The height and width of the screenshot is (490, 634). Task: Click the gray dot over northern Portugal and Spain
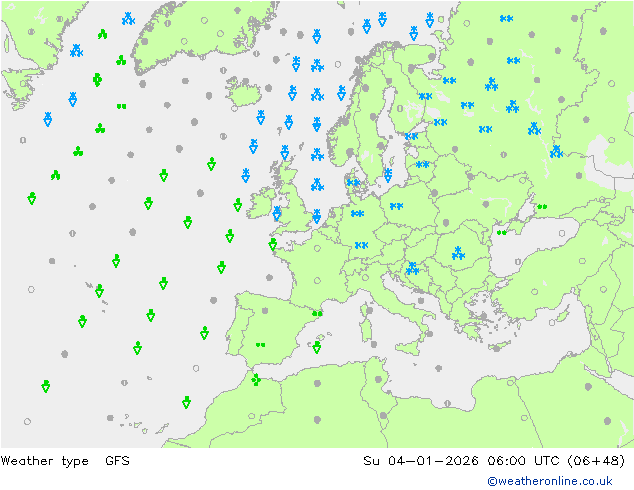point(265,310)
